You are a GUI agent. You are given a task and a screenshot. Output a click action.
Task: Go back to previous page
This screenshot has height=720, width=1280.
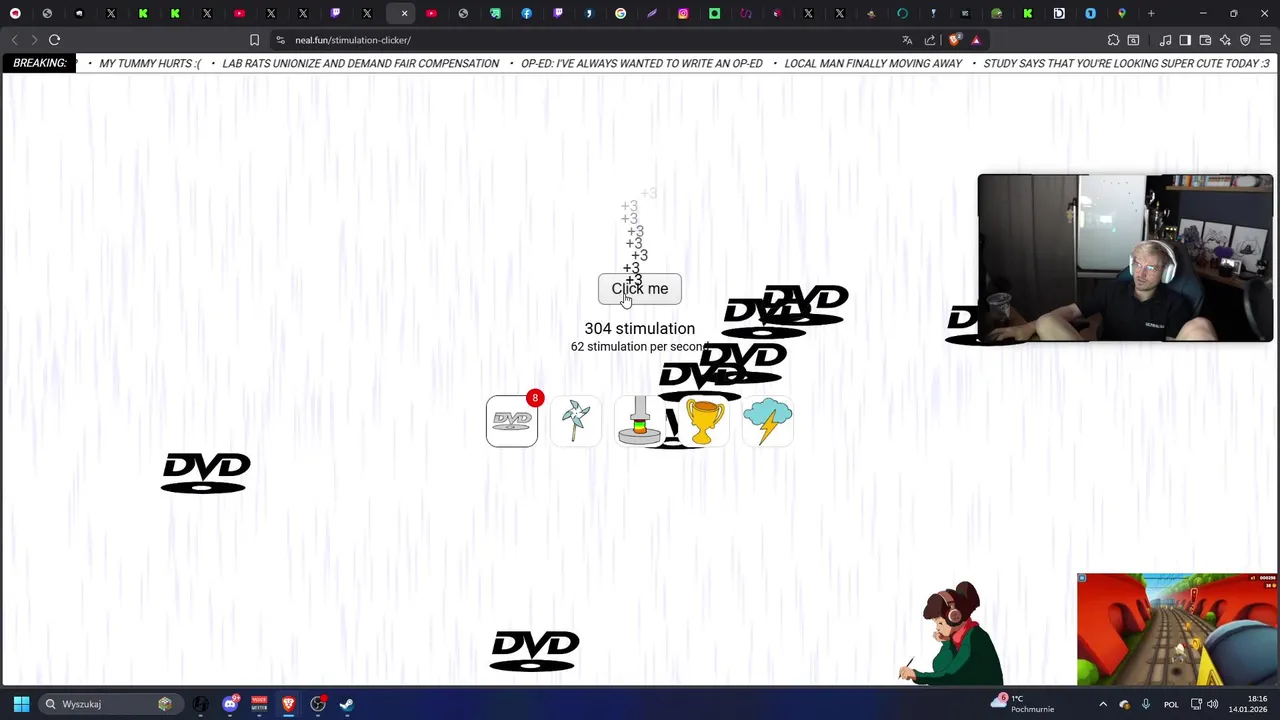pyautogui.click(x=14, y=40)
